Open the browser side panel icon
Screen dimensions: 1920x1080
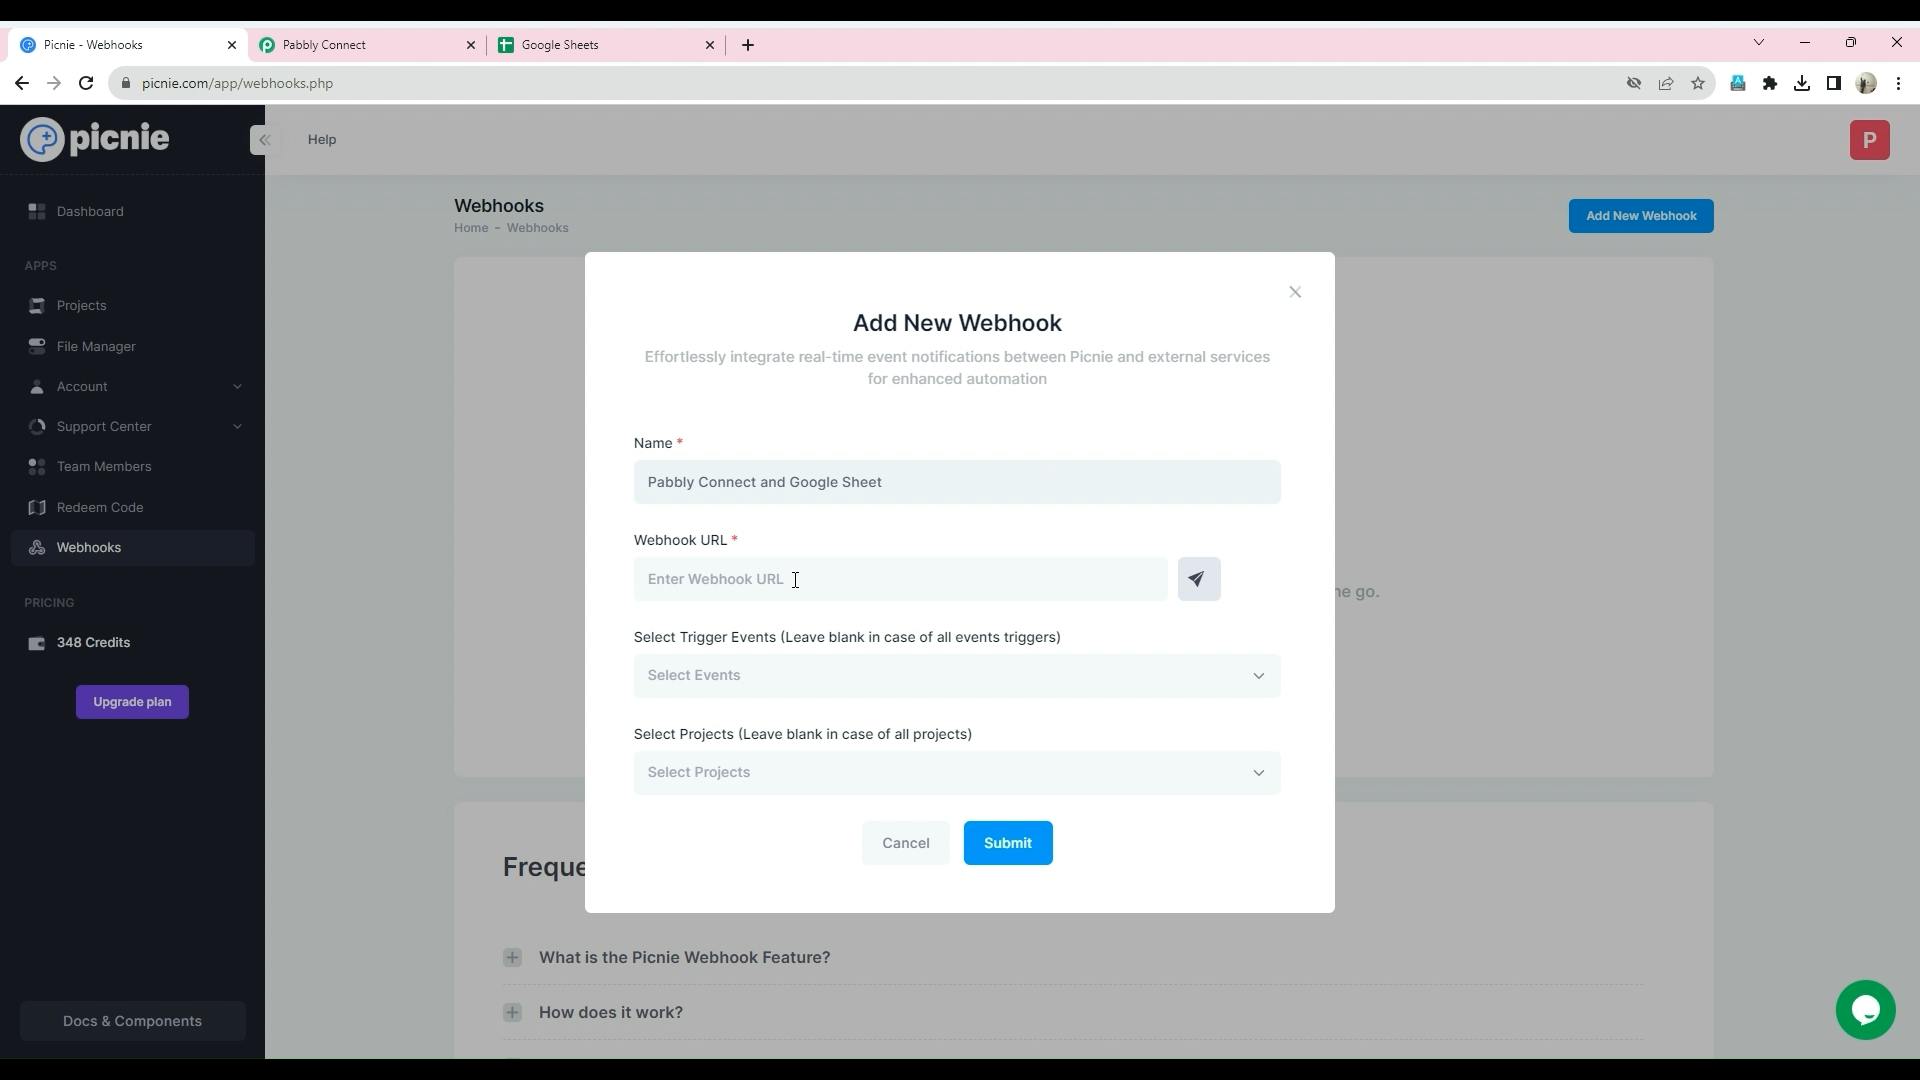1834,83
